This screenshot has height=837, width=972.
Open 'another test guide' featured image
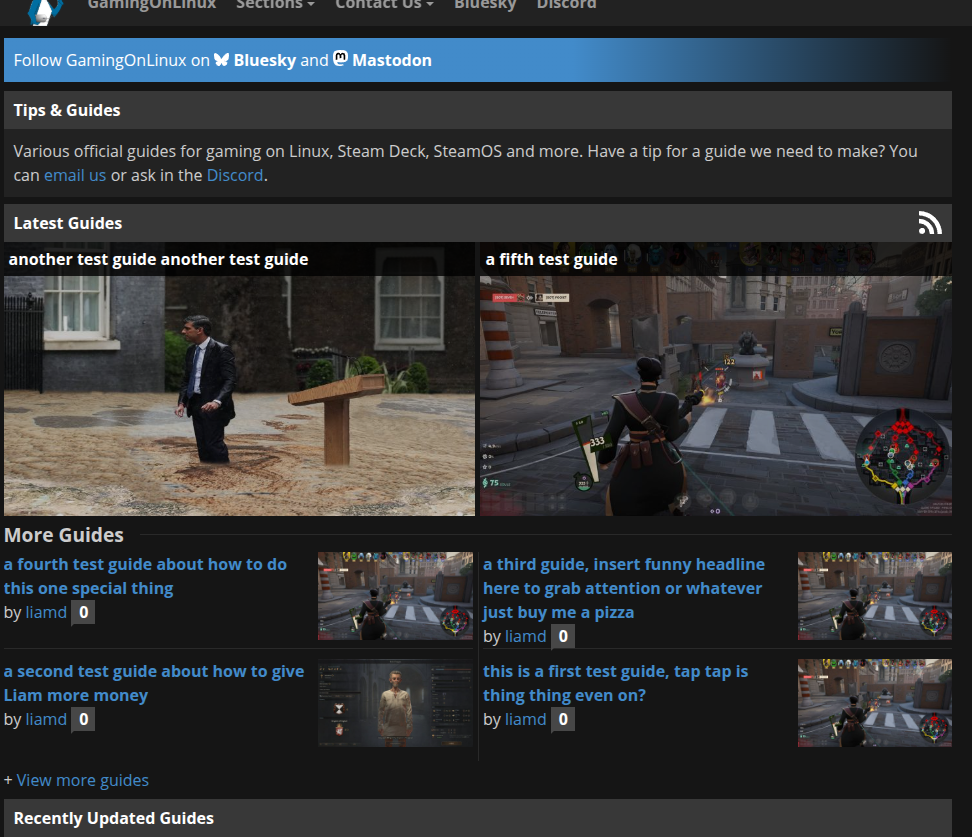[x=239, y=395]
